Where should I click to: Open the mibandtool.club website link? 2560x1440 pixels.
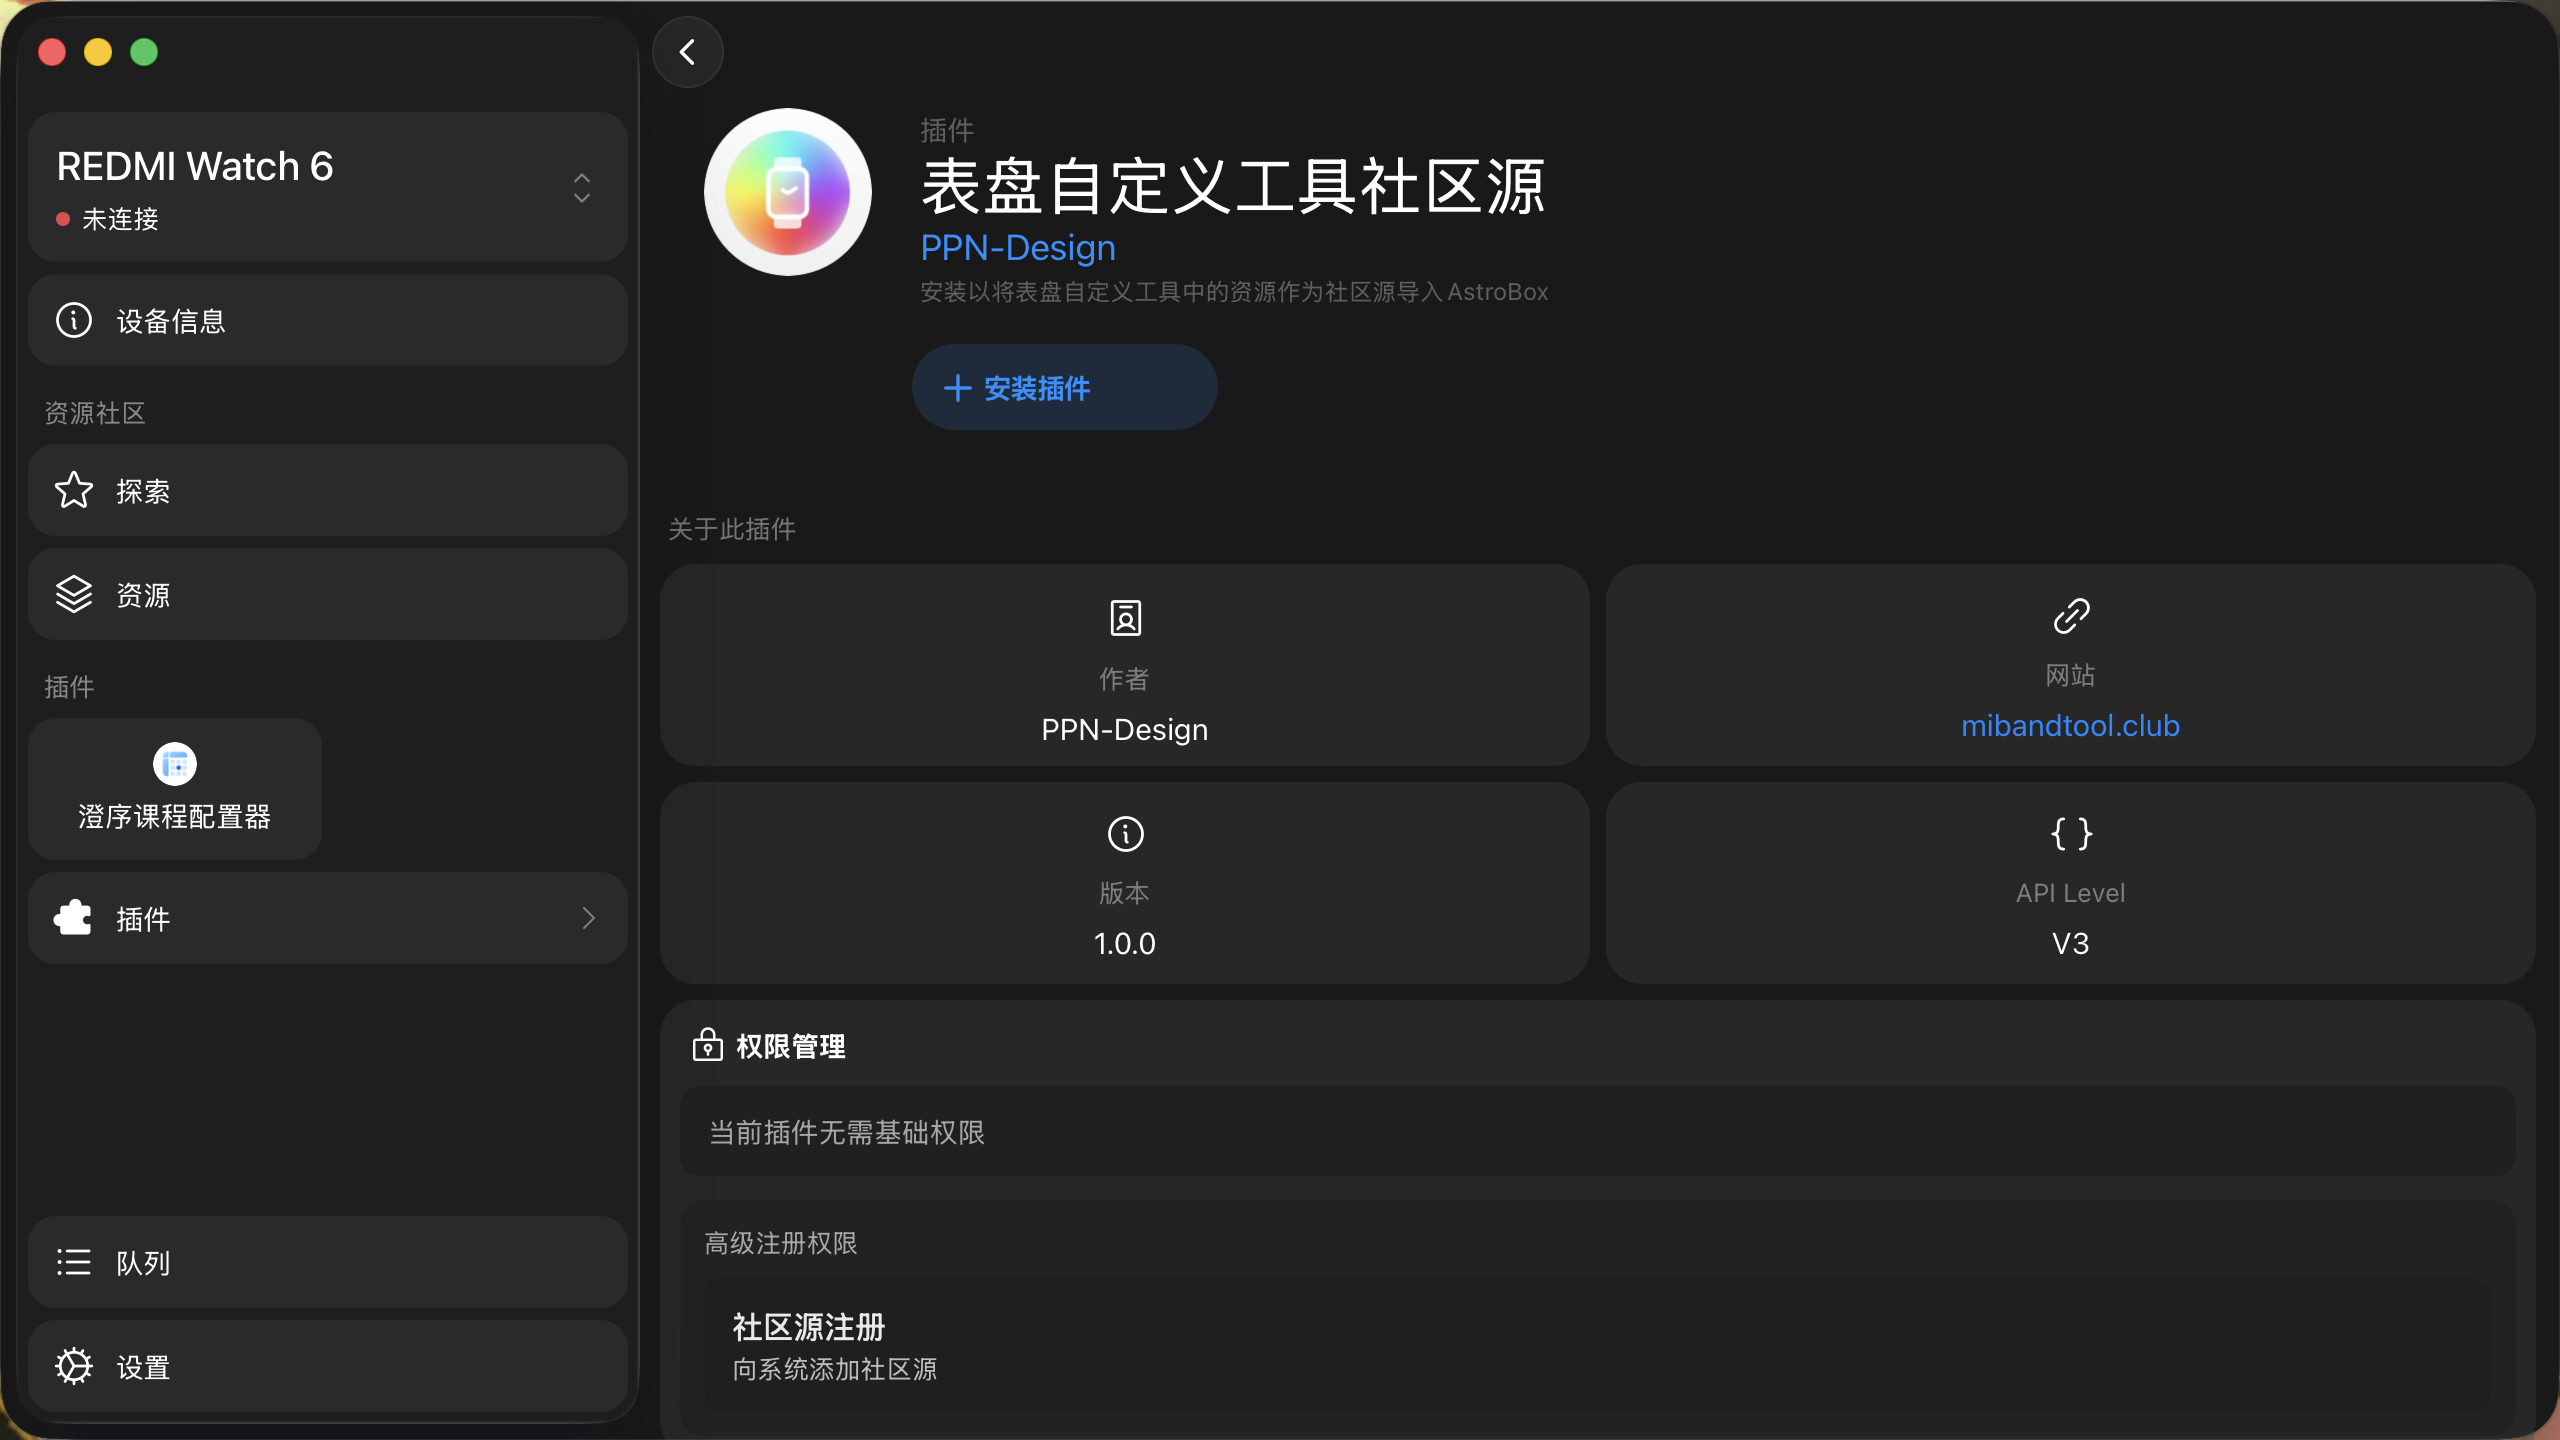(2070, 725)
